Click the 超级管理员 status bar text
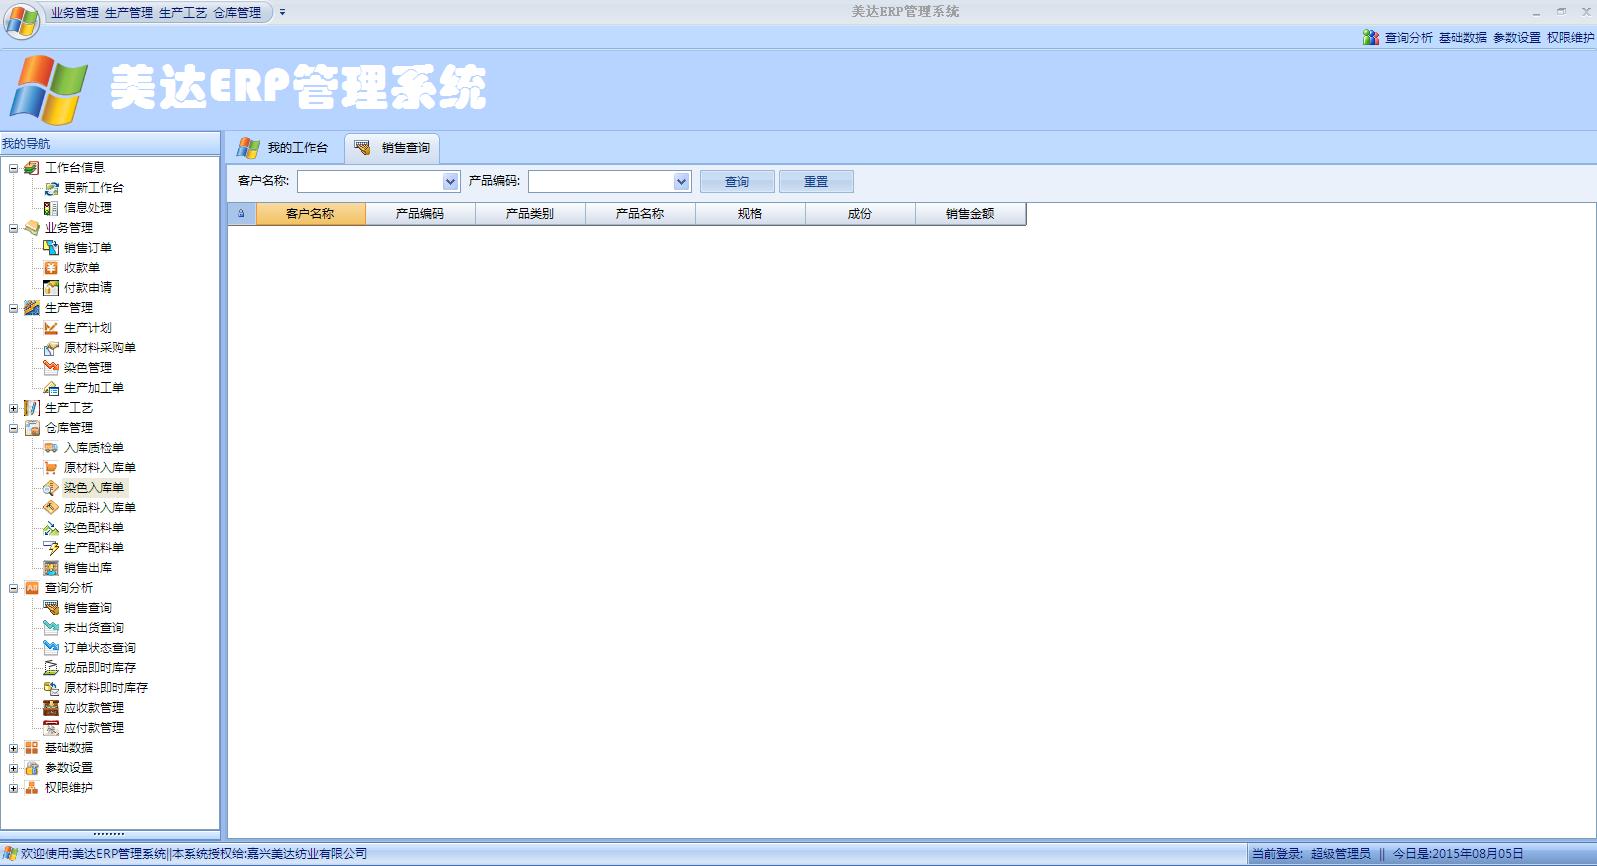The height and width of the screenshot is (866, 1597). coord(1341,854)
